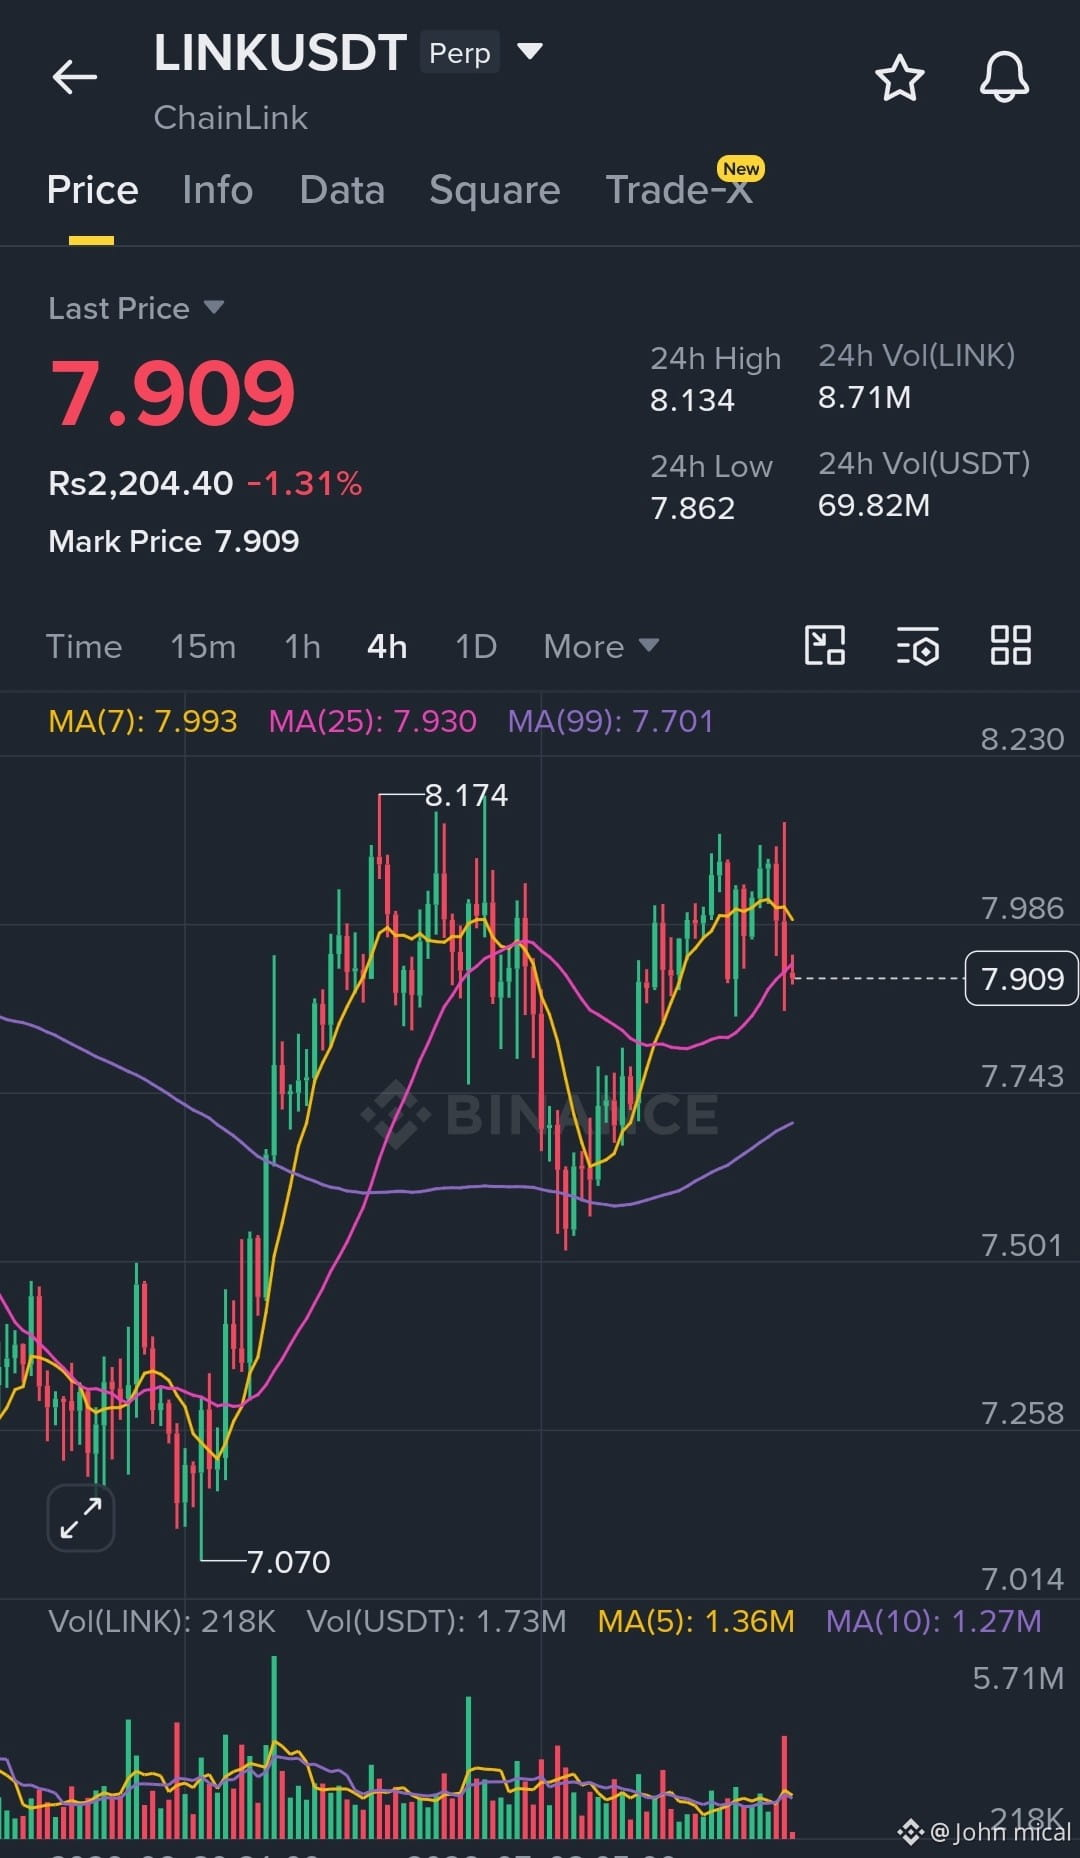Tap the Perp contract label

tap(460, 52)
